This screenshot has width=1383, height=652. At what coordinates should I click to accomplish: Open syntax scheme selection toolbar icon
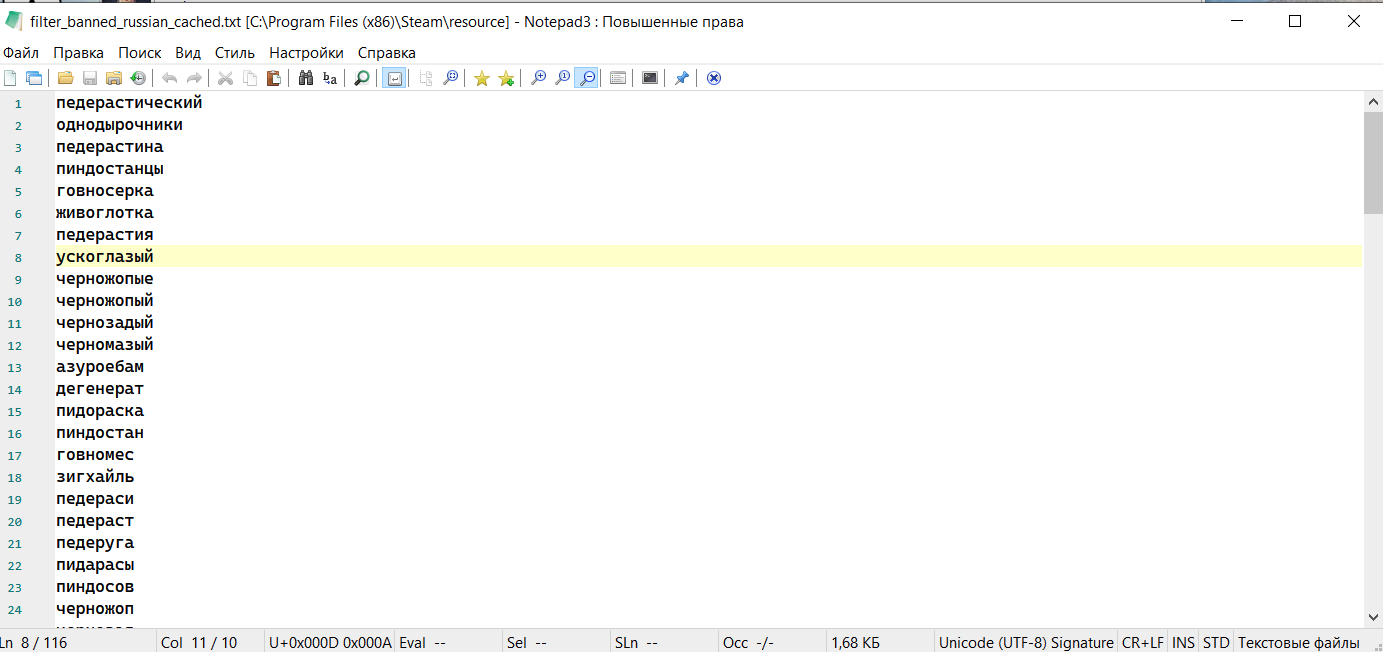pyautogui.click(x=618, y=78)
